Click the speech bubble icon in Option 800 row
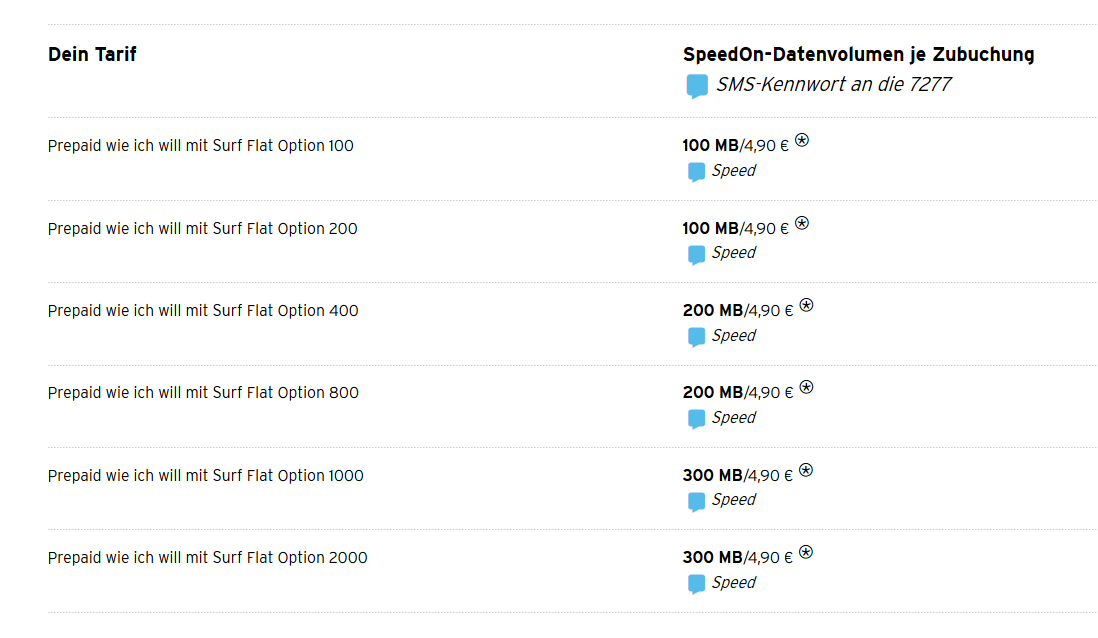This screenshot has width=1098, height=638. click(697, 419)
